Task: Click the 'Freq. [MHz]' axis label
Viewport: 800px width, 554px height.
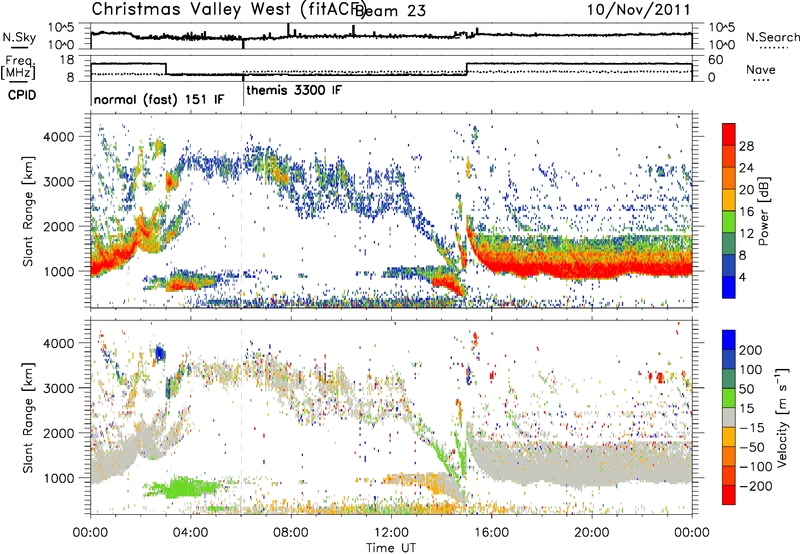Action: [x=19, y=67]
